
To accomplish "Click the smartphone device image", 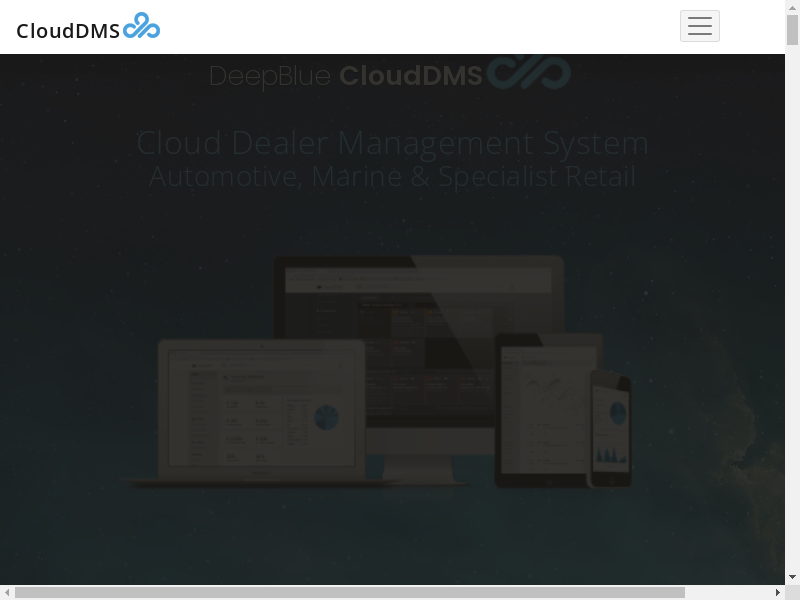I will pyautogui.click(x=609, y=427).
